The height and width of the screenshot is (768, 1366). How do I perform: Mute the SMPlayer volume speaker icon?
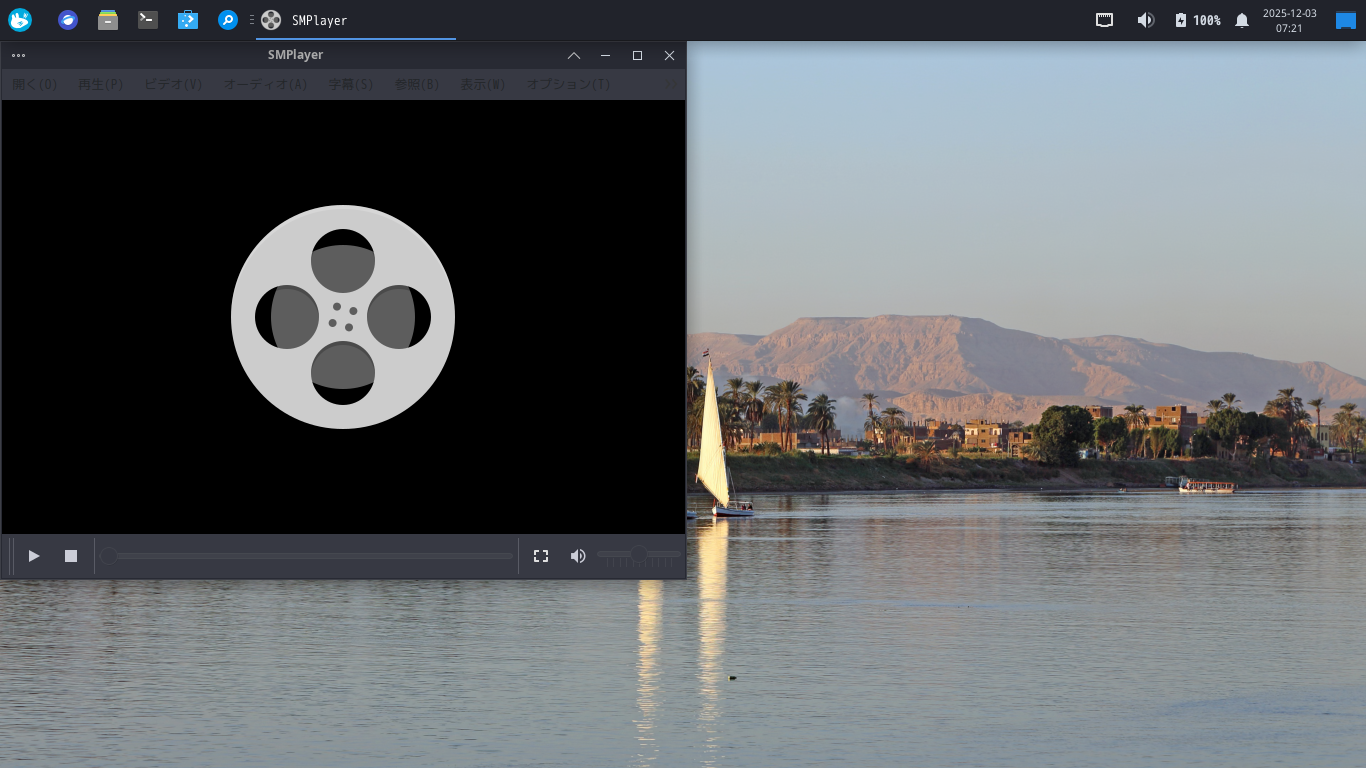coord(578,556)
